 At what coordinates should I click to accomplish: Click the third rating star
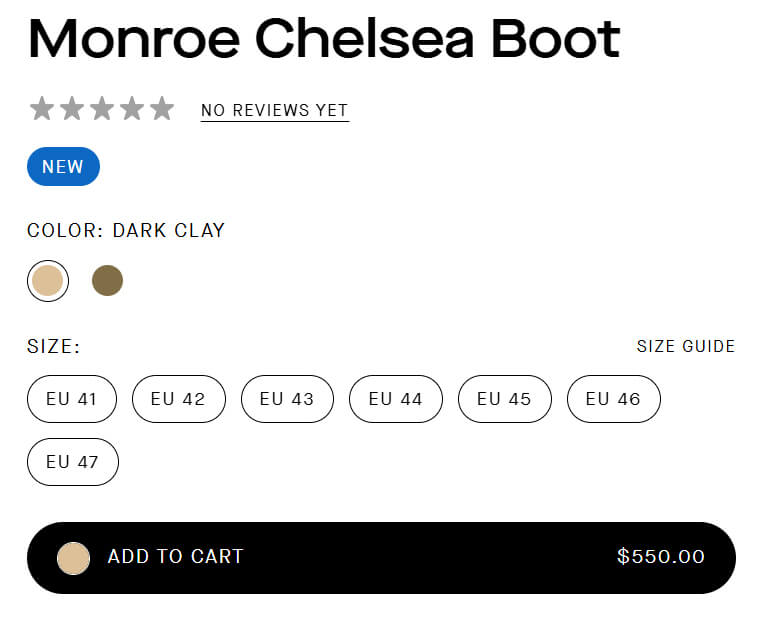(102, 108)
